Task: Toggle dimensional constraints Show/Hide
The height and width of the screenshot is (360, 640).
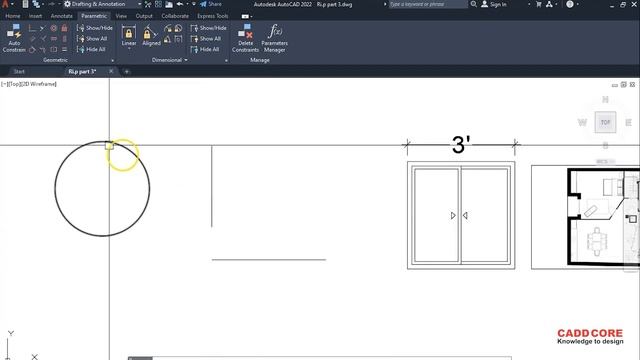Action: pos(209,28)
